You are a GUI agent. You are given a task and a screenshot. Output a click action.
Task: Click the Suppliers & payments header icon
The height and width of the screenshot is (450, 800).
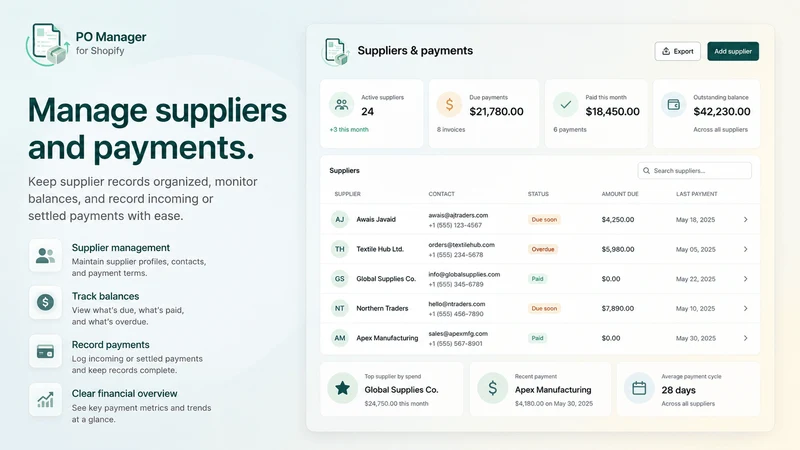click(x=336, y=52)
